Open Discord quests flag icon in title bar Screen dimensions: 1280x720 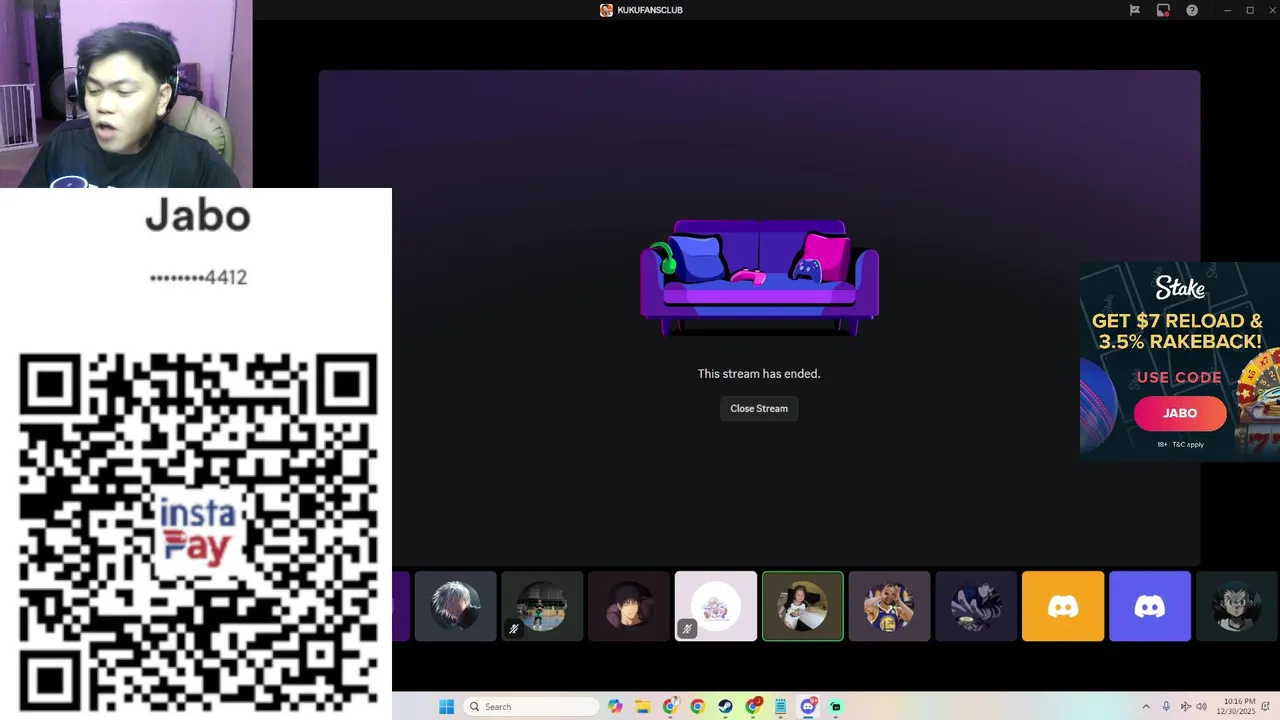(1134, 10)
